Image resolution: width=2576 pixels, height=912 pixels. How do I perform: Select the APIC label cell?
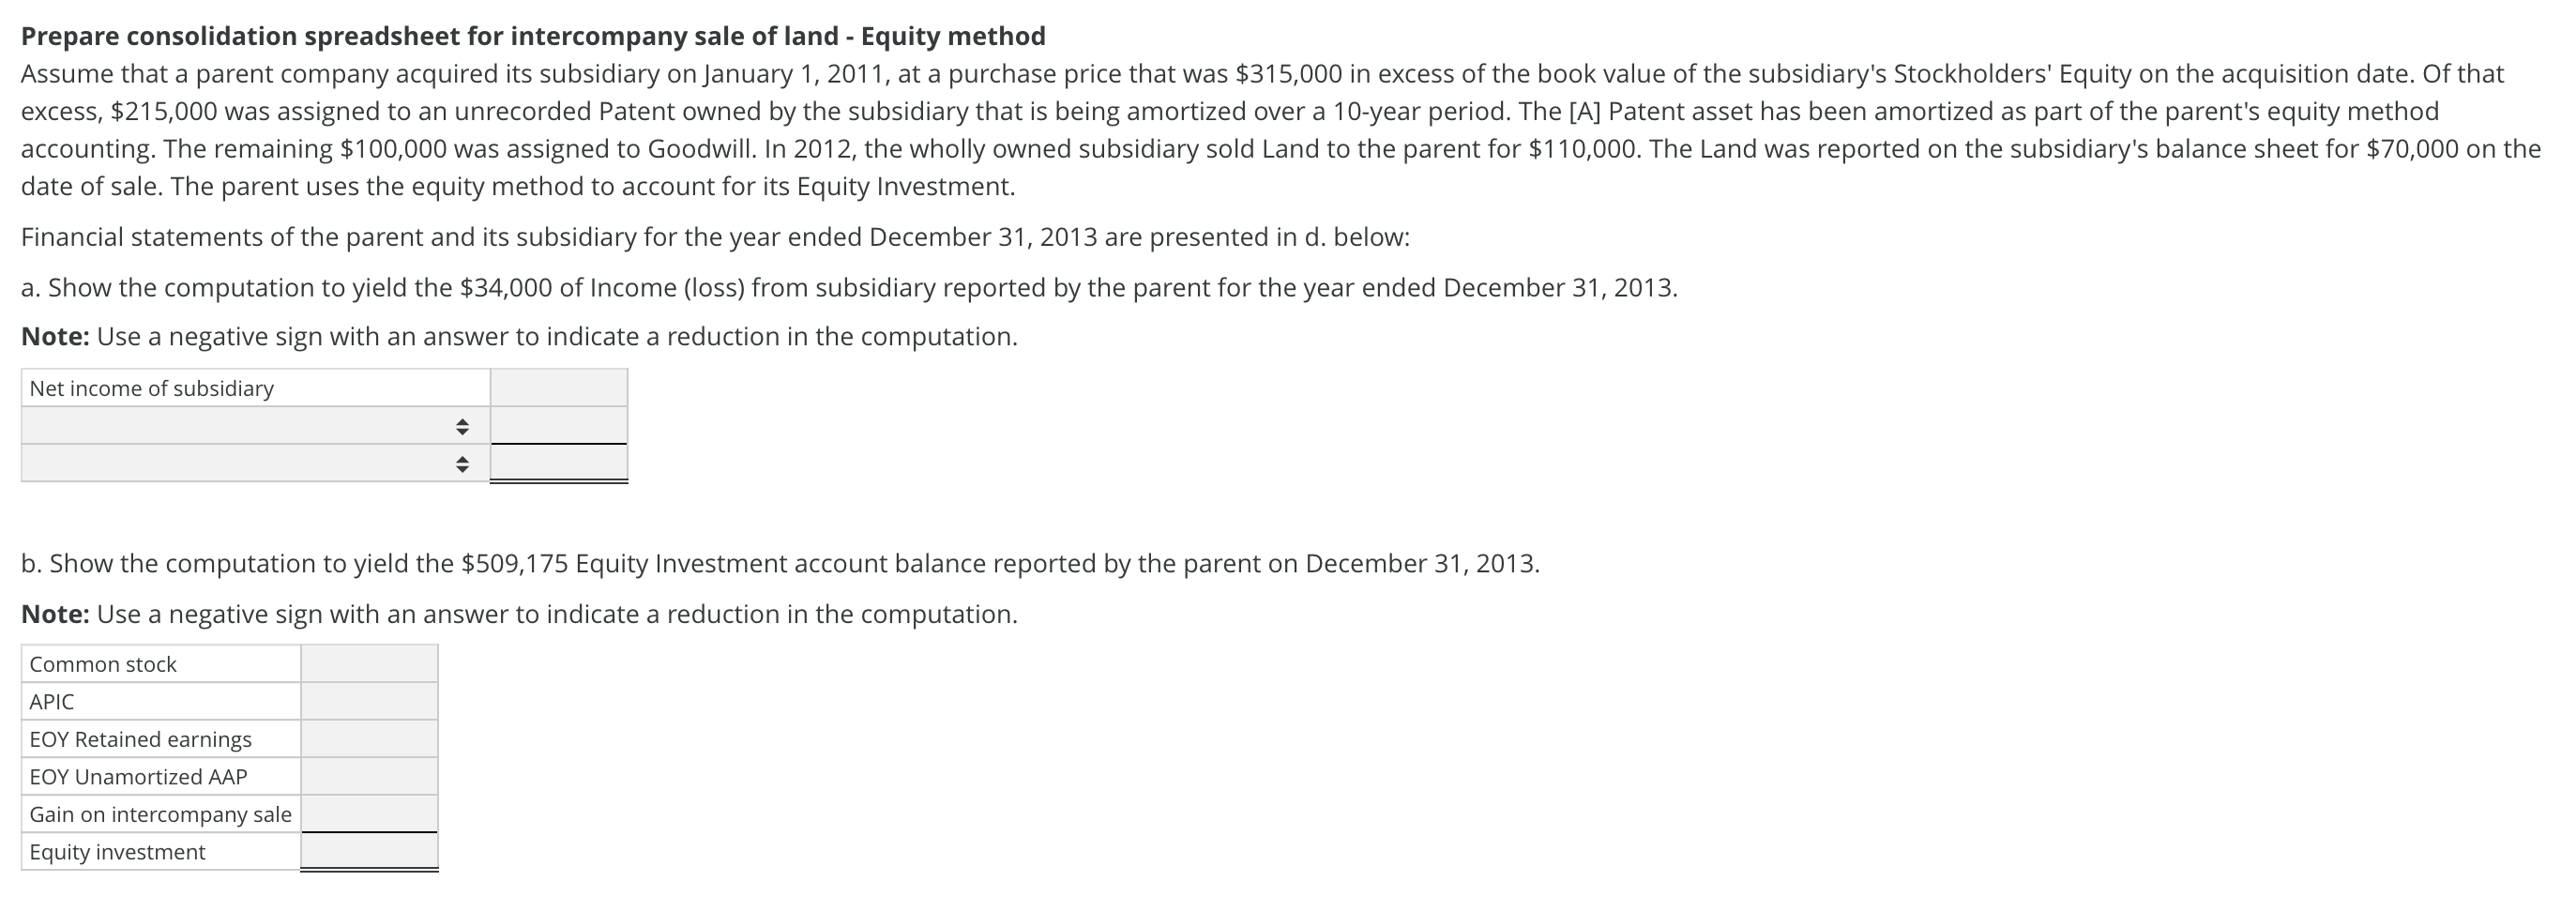161,702
